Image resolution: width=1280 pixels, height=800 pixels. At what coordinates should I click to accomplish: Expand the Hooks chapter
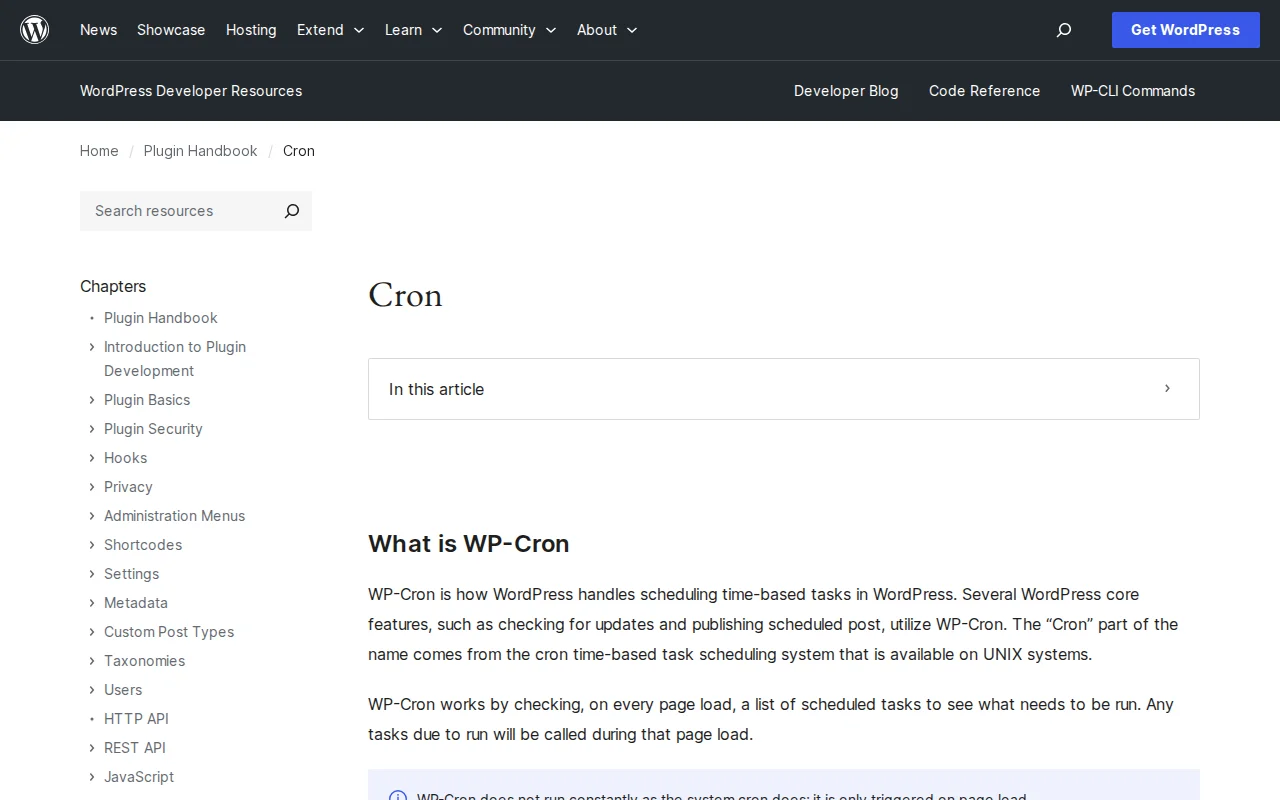point(91,458)
